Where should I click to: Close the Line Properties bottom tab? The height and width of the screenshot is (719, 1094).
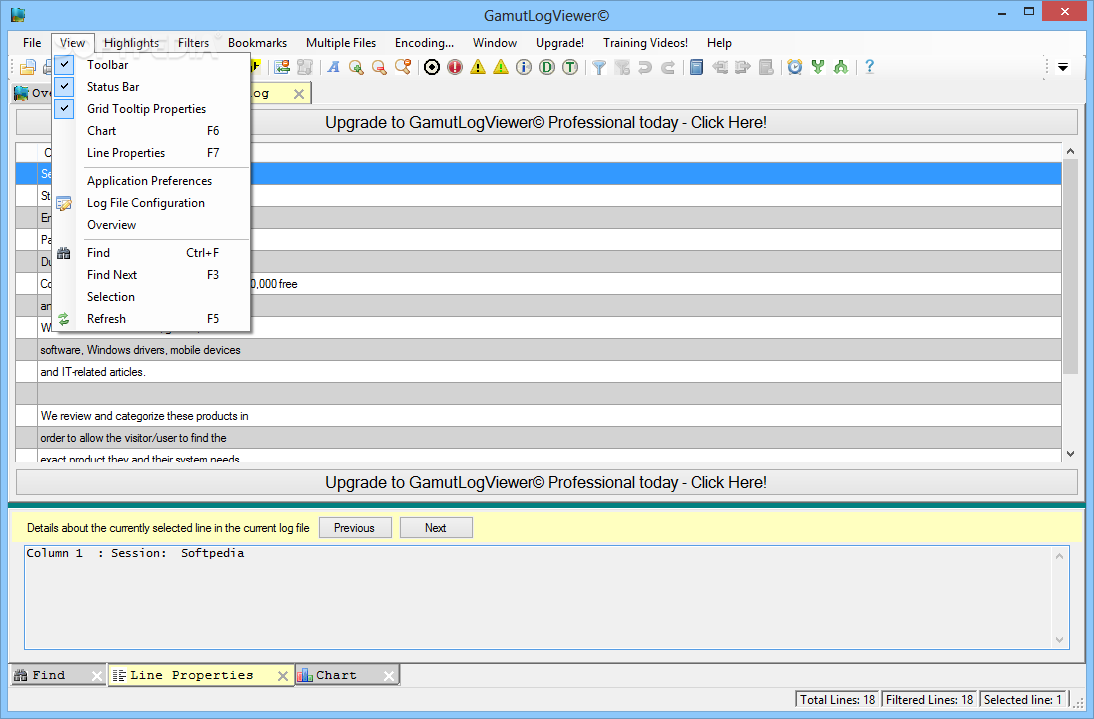[x=283, y=676]
